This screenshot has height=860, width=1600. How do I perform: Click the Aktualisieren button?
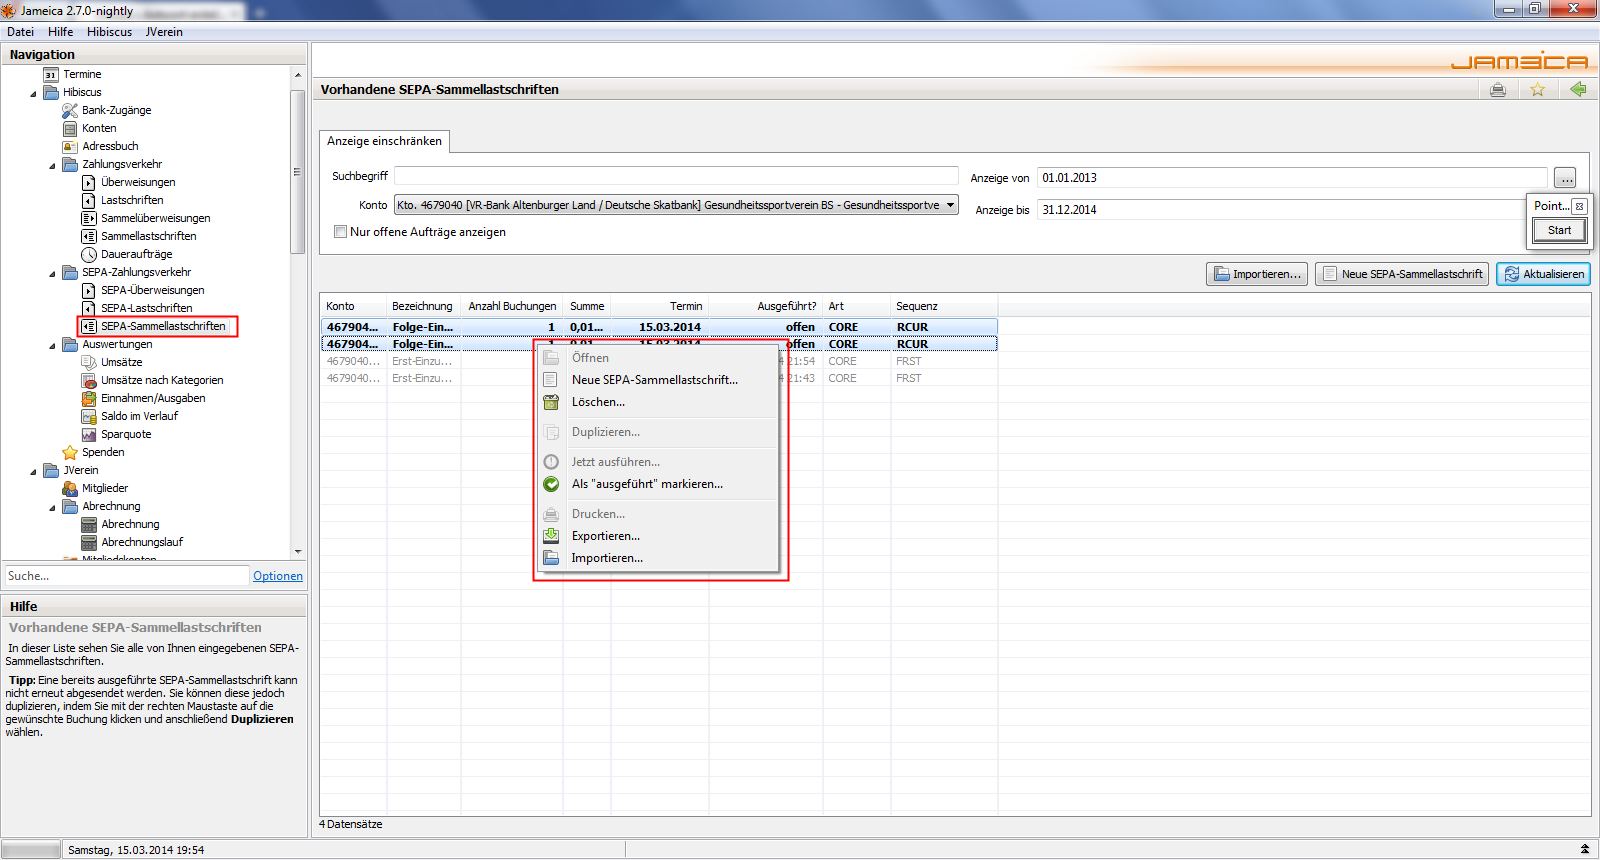coord(1543,274)
